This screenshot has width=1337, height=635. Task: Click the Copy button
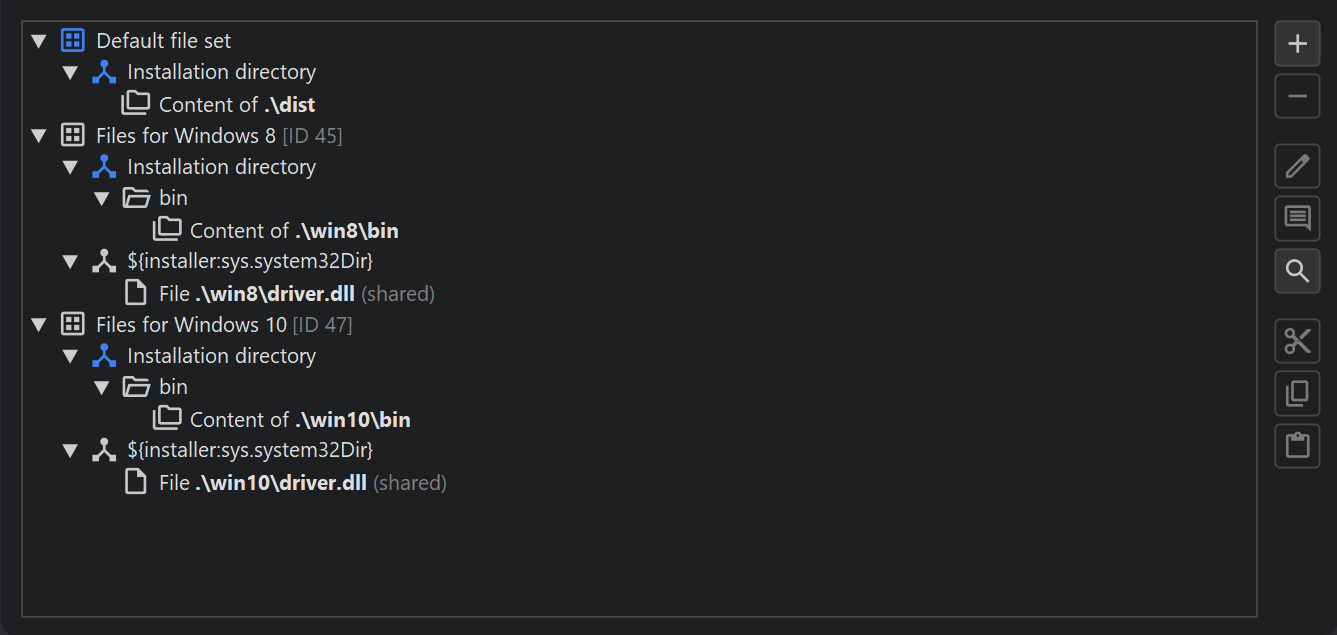pos(1297,393)
